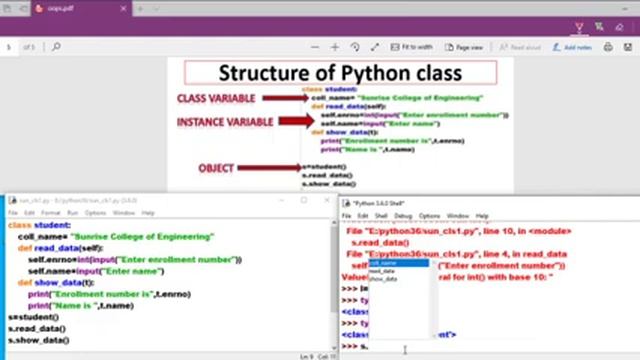Click 'self.name=input' line in editor
The image size is (640, 360).
click(96, 271)
